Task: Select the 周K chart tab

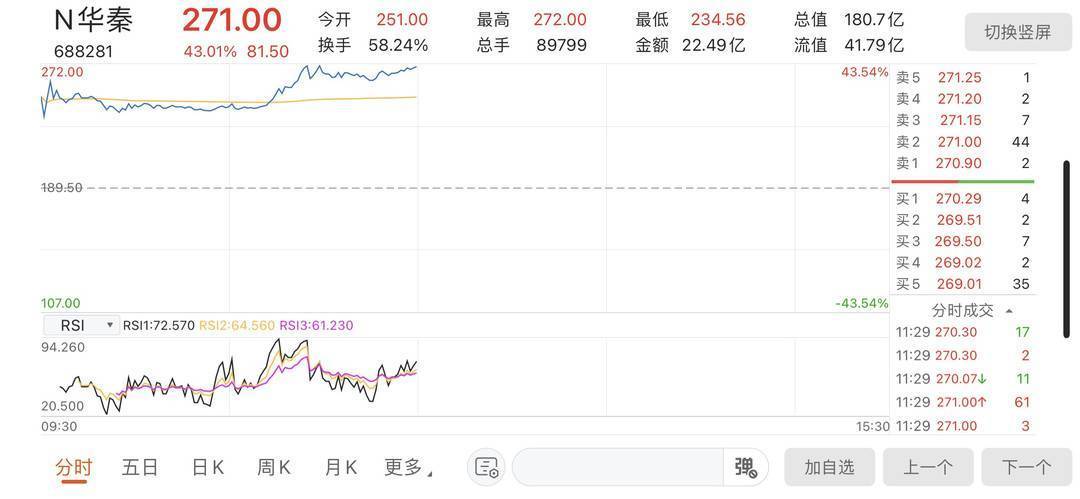Action: click(273, 467)
